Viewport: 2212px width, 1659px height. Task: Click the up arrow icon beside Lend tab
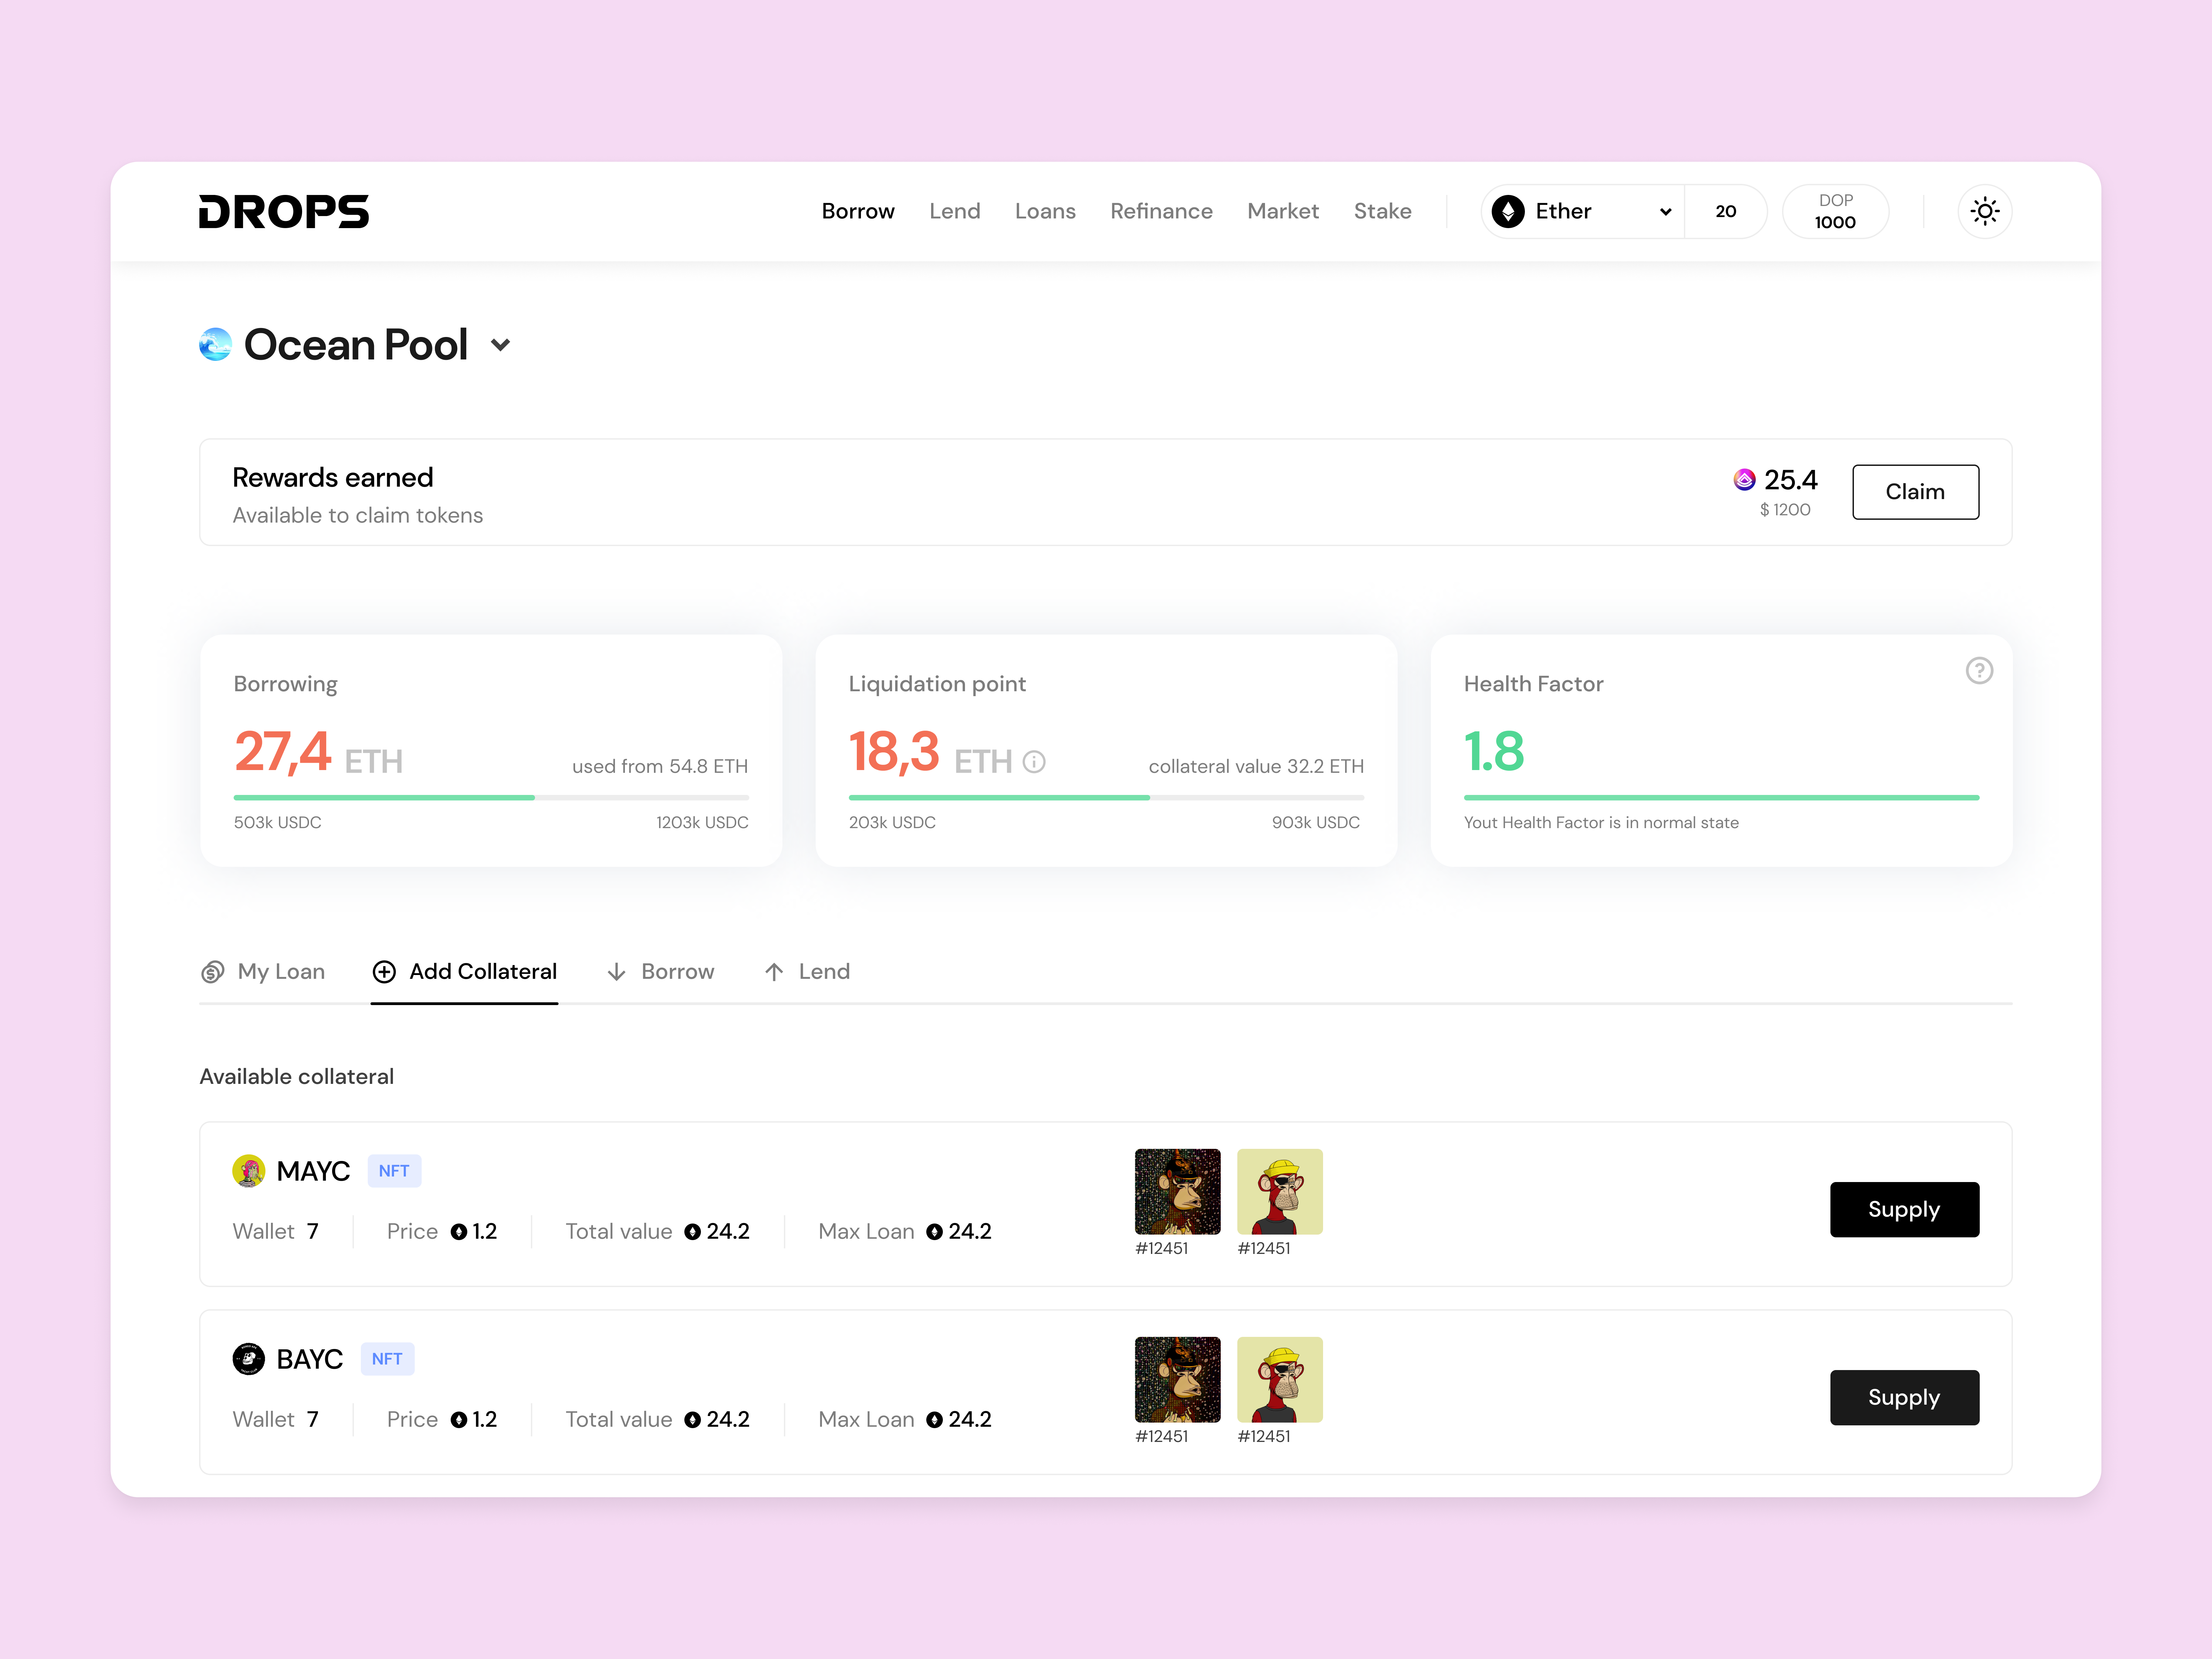point(774,972)
